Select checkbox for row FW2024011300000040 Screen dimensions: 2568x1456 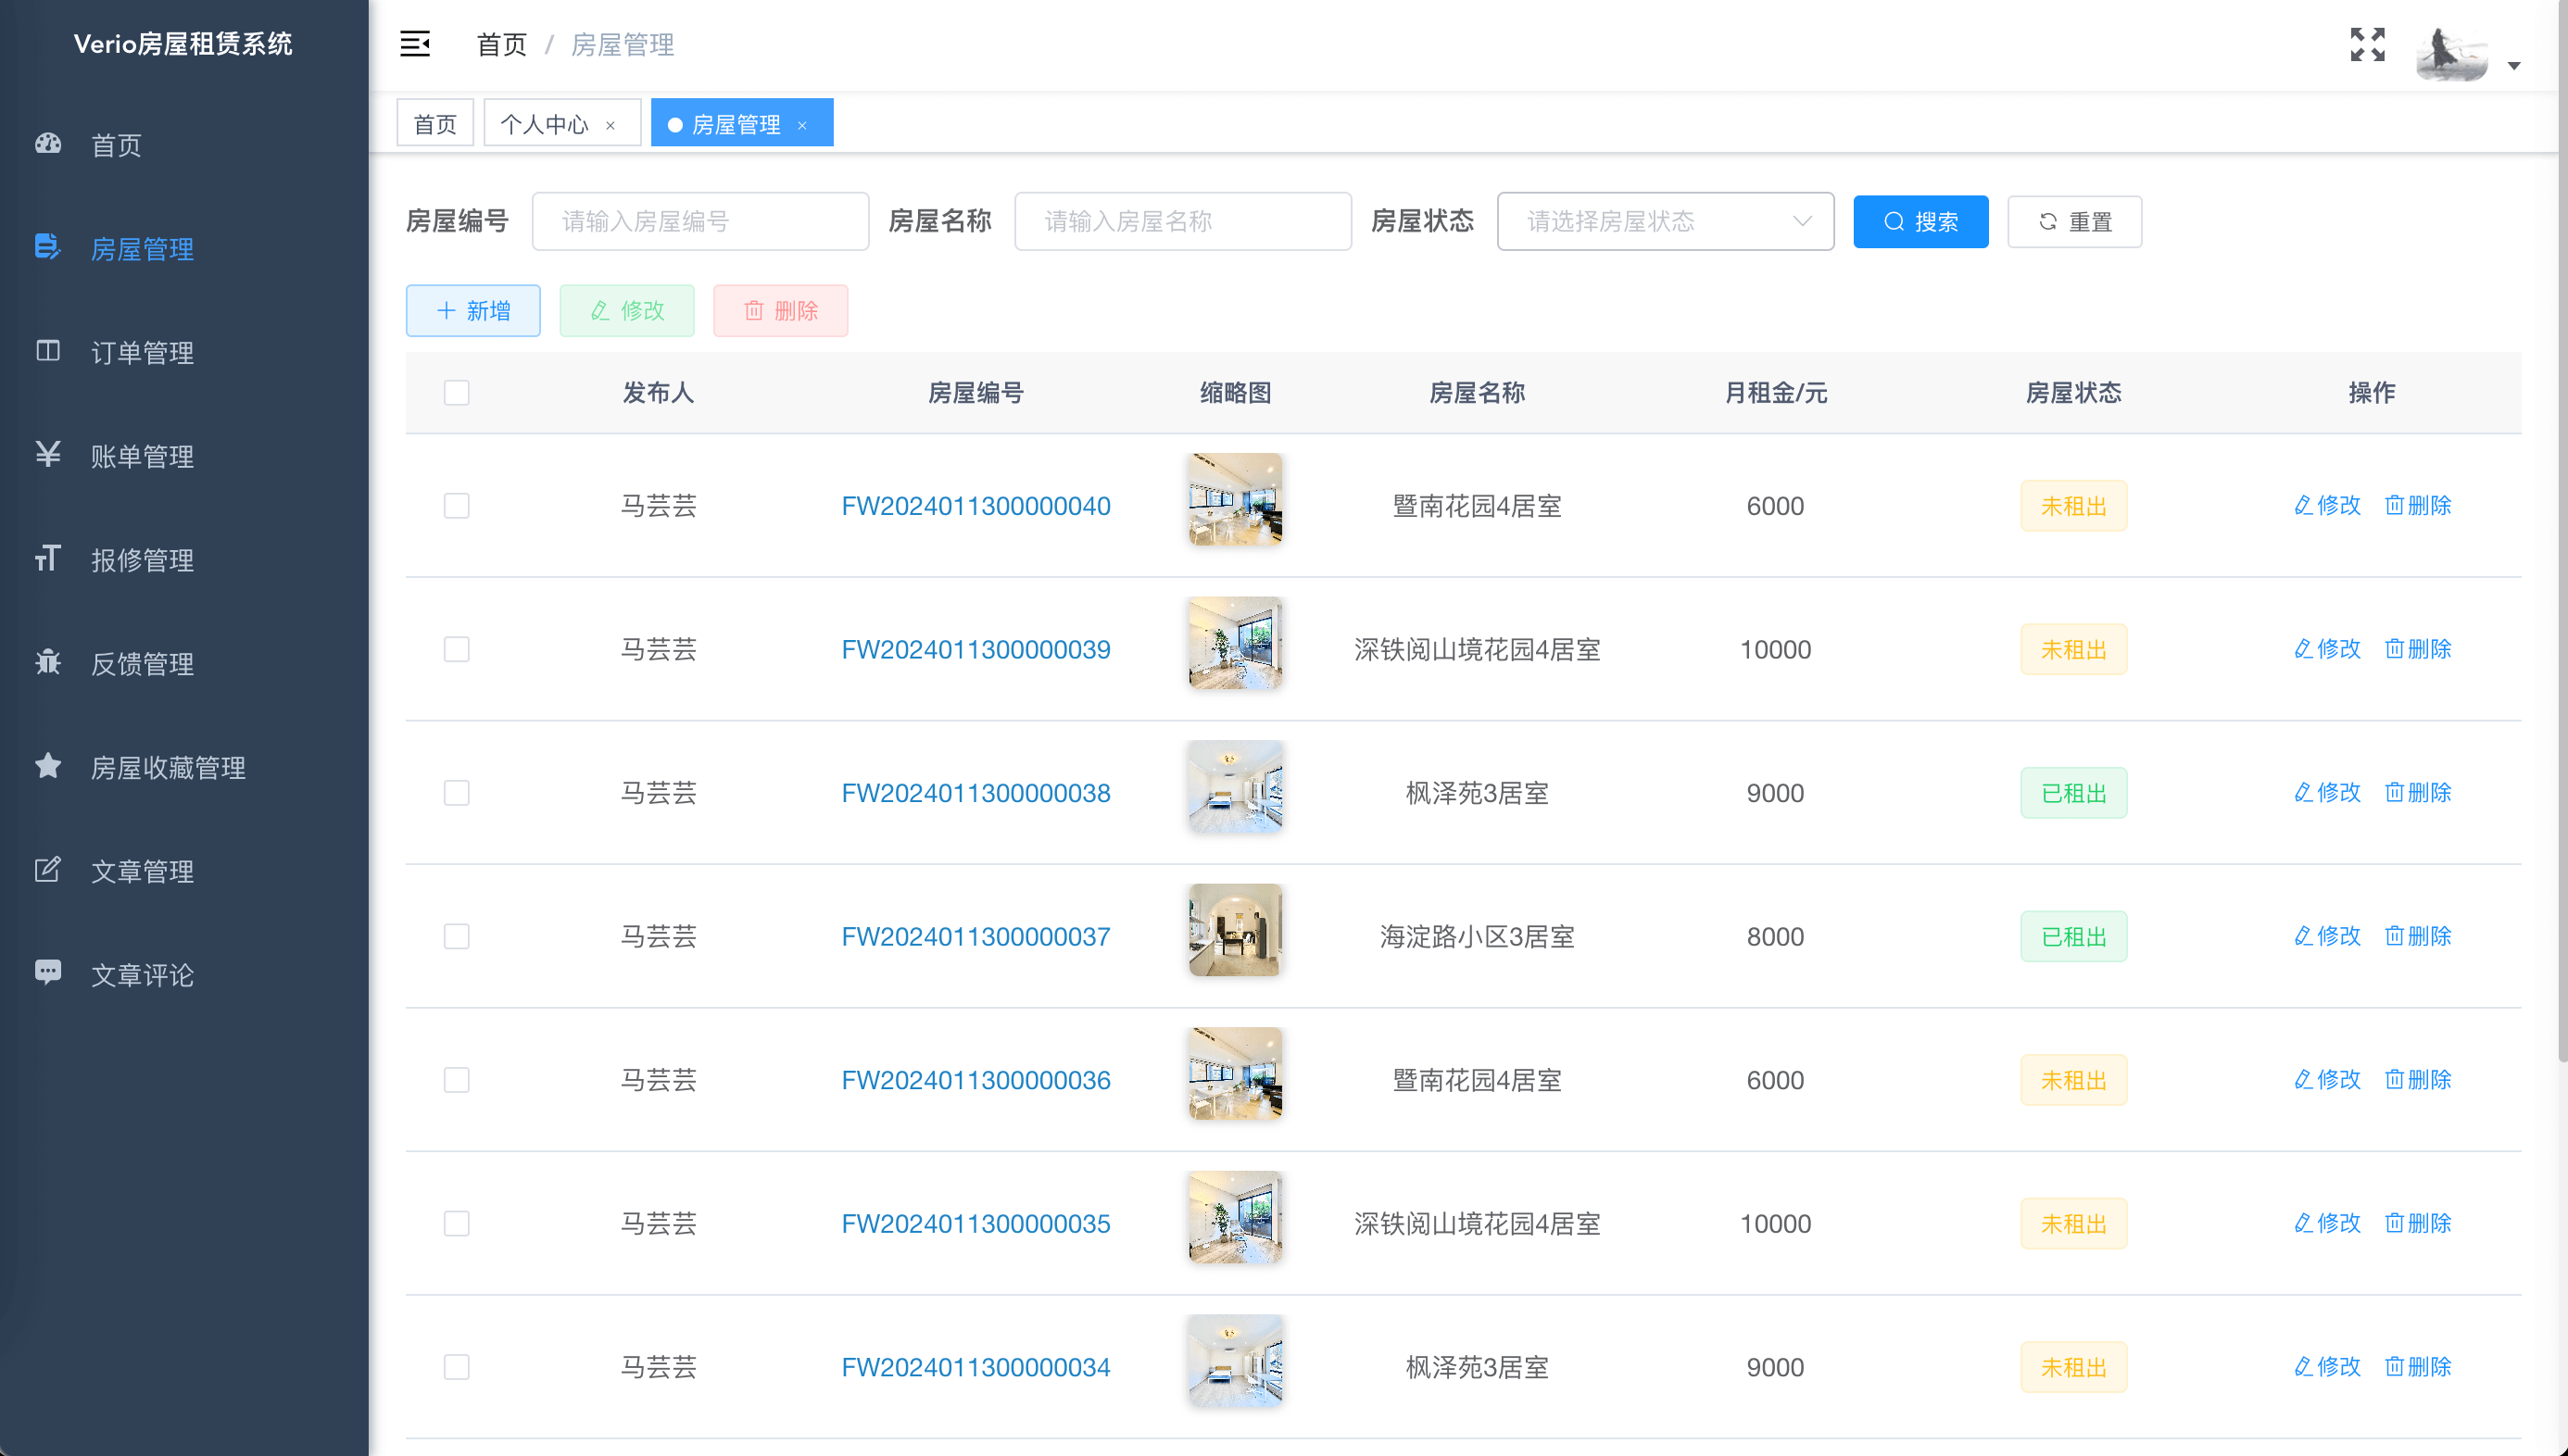coord(456,506)
